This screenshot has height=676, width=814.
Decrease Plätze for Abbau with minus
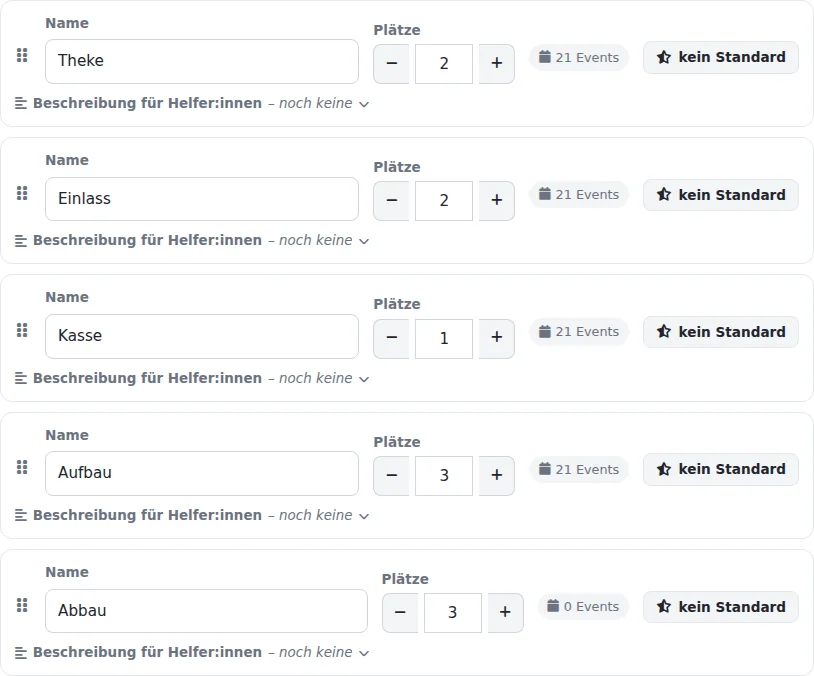pos(400,613)
